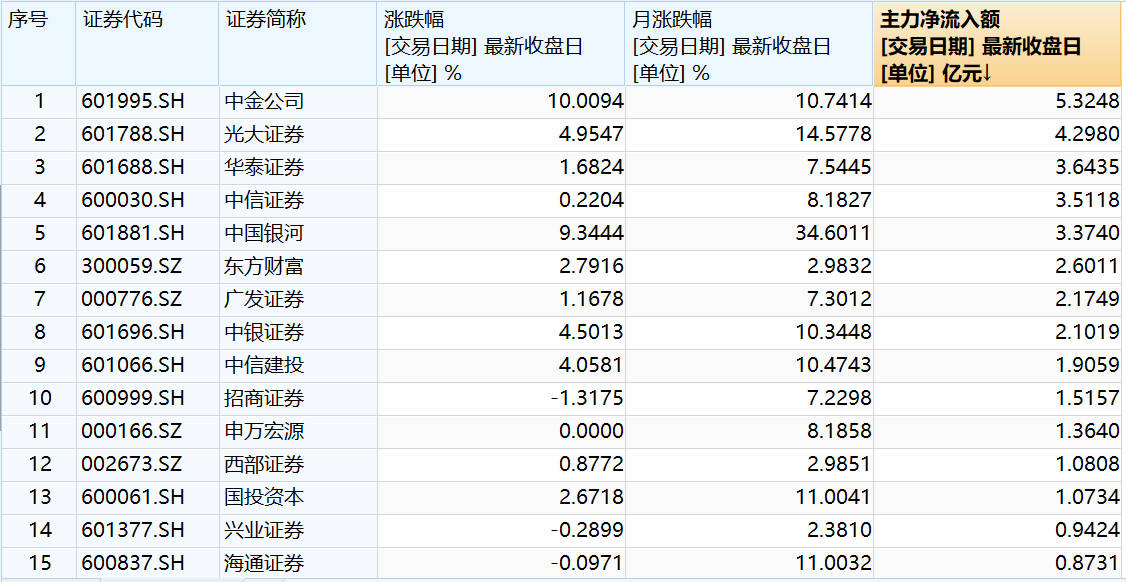Click row number 15

pyautogui.click(x=39, y=564)
